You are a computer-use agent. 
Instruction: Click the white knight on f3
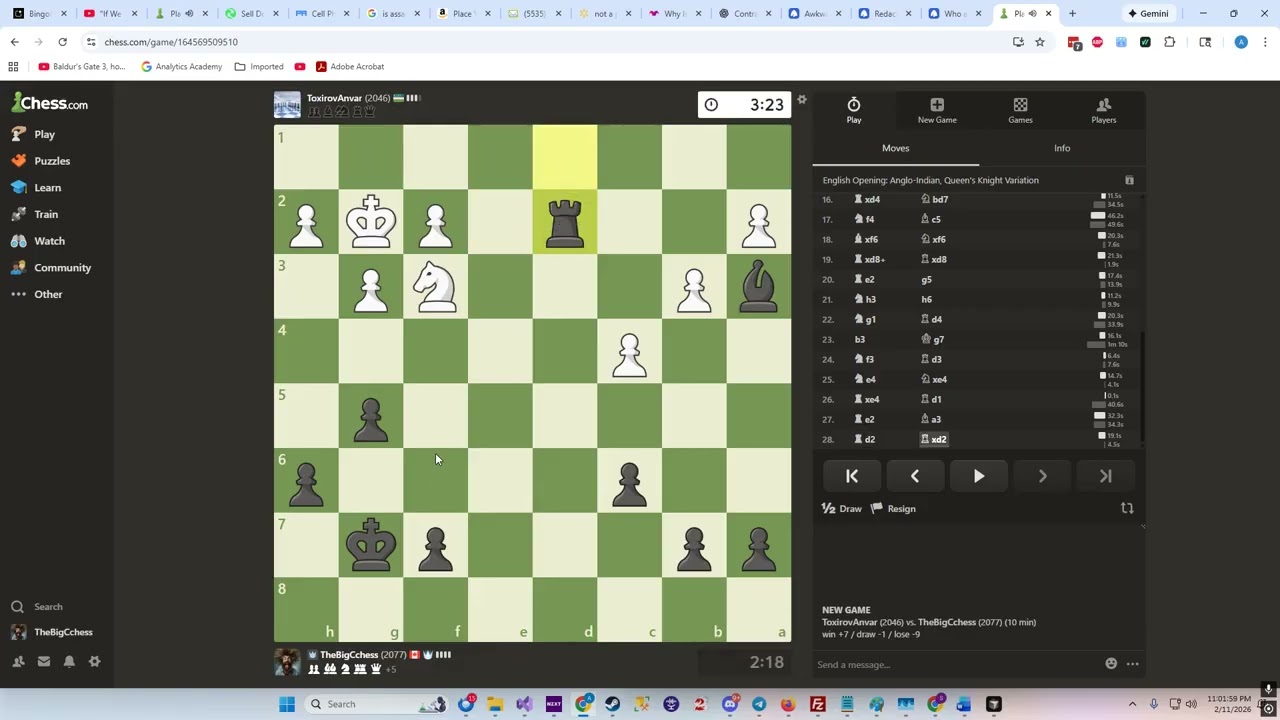click(436, 286)
